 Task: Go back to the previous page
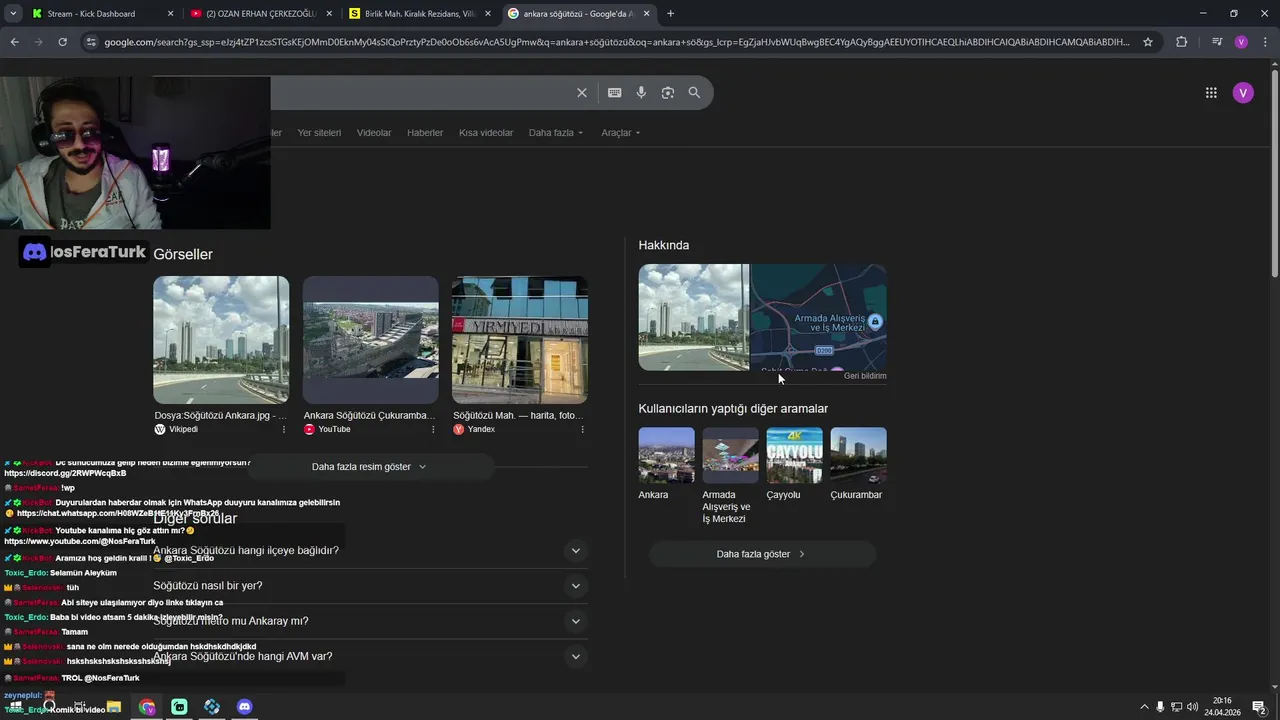[14, 42]
